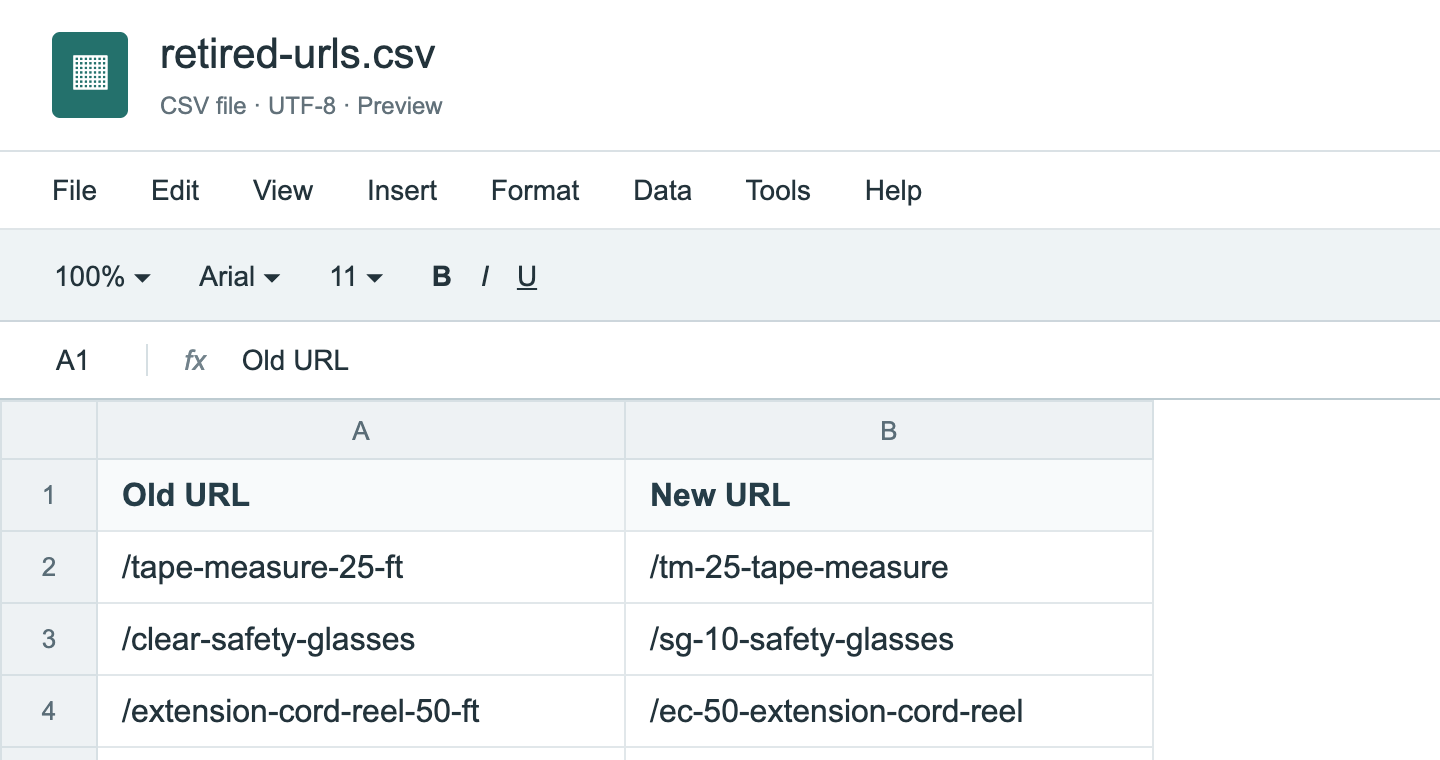Toggle underline formatting
Image resolution: width=1440 pixels, height=760 pixels.
click(527, 277)
